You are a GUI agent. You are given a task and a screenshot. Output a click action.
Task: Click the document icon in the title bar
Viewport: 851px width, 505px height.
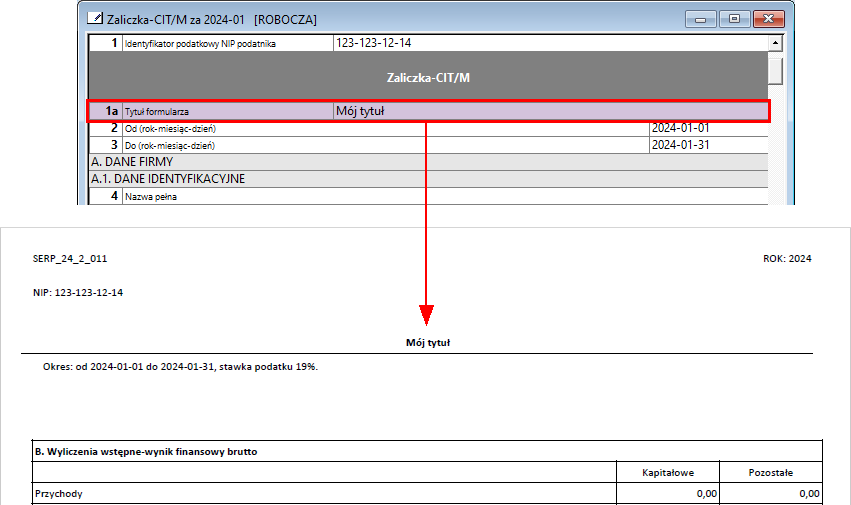(95, 18)
